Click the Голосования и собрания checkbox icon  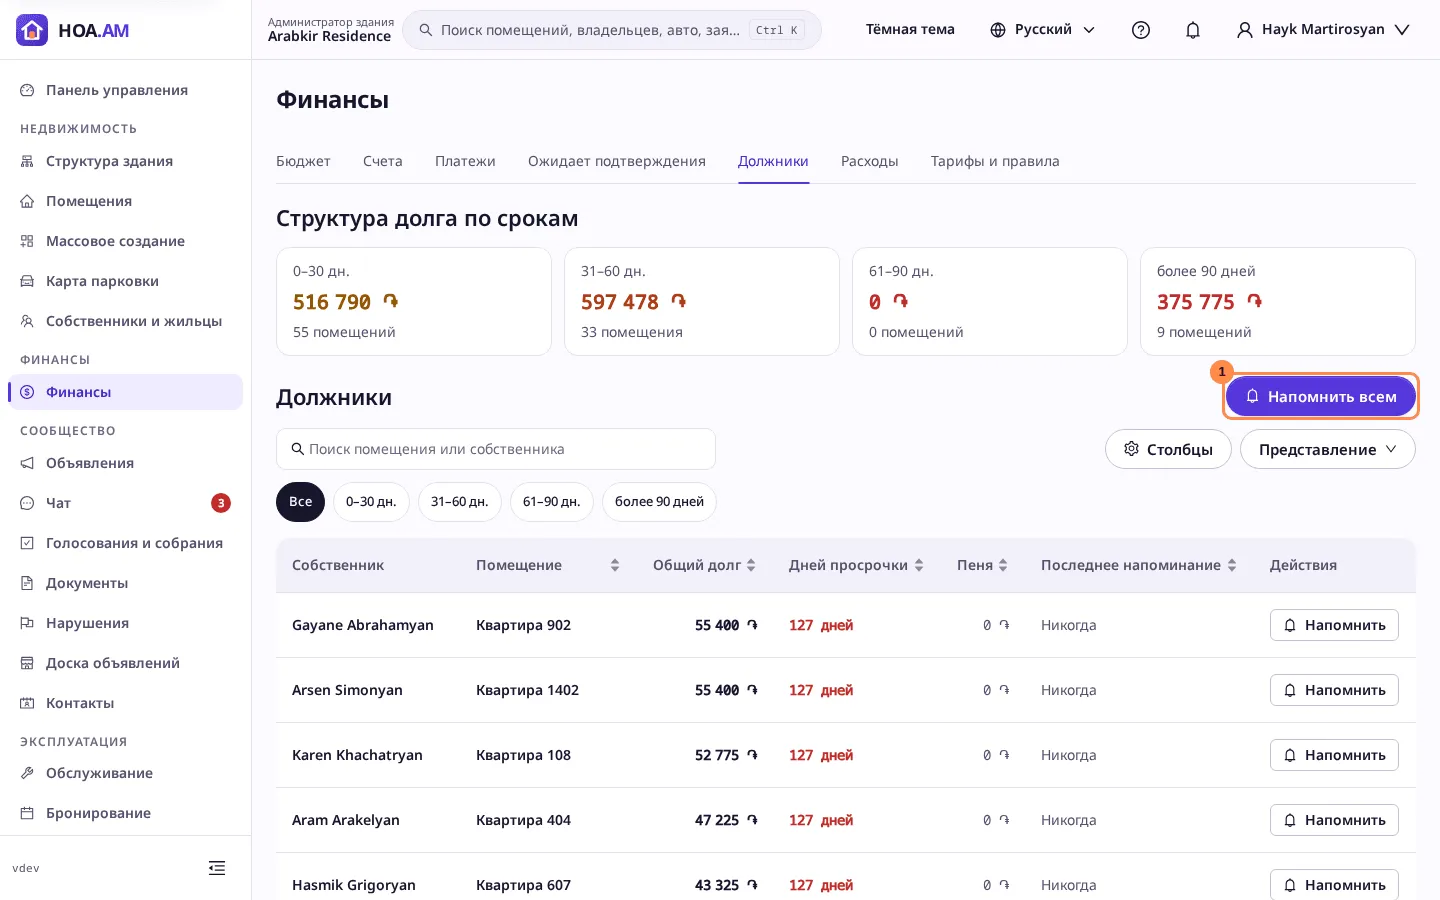click(x=27, y=543)
